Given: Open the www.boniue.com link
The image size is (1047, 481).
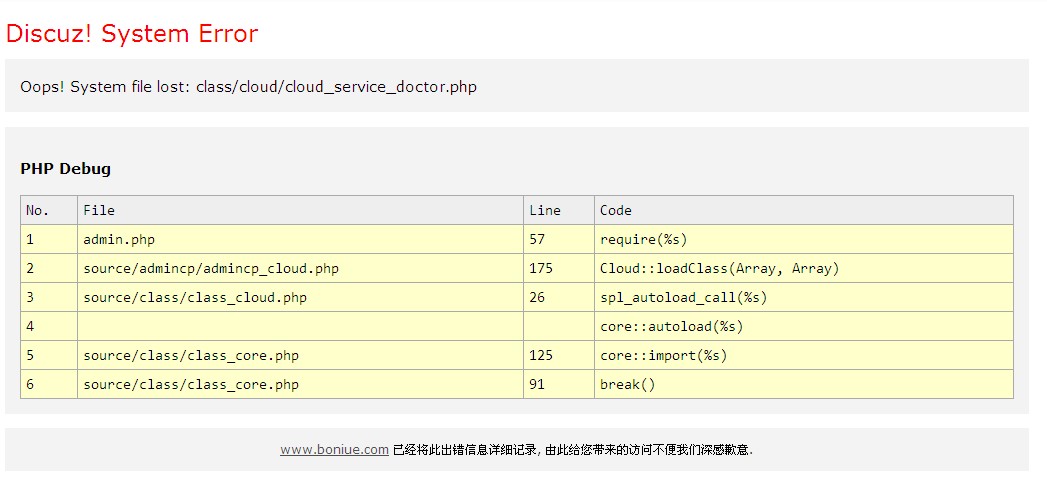Looking at the screenshot, I should pos(334,450).
